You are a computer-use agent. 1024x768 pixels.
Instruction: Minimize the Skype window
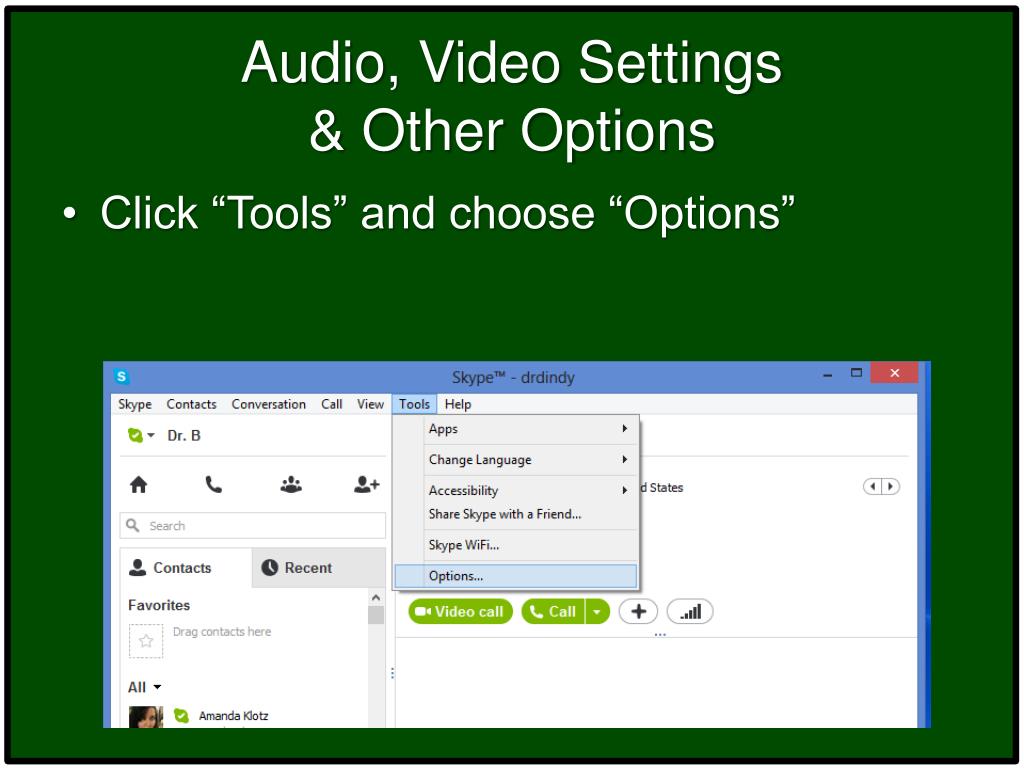click(827, 374)
